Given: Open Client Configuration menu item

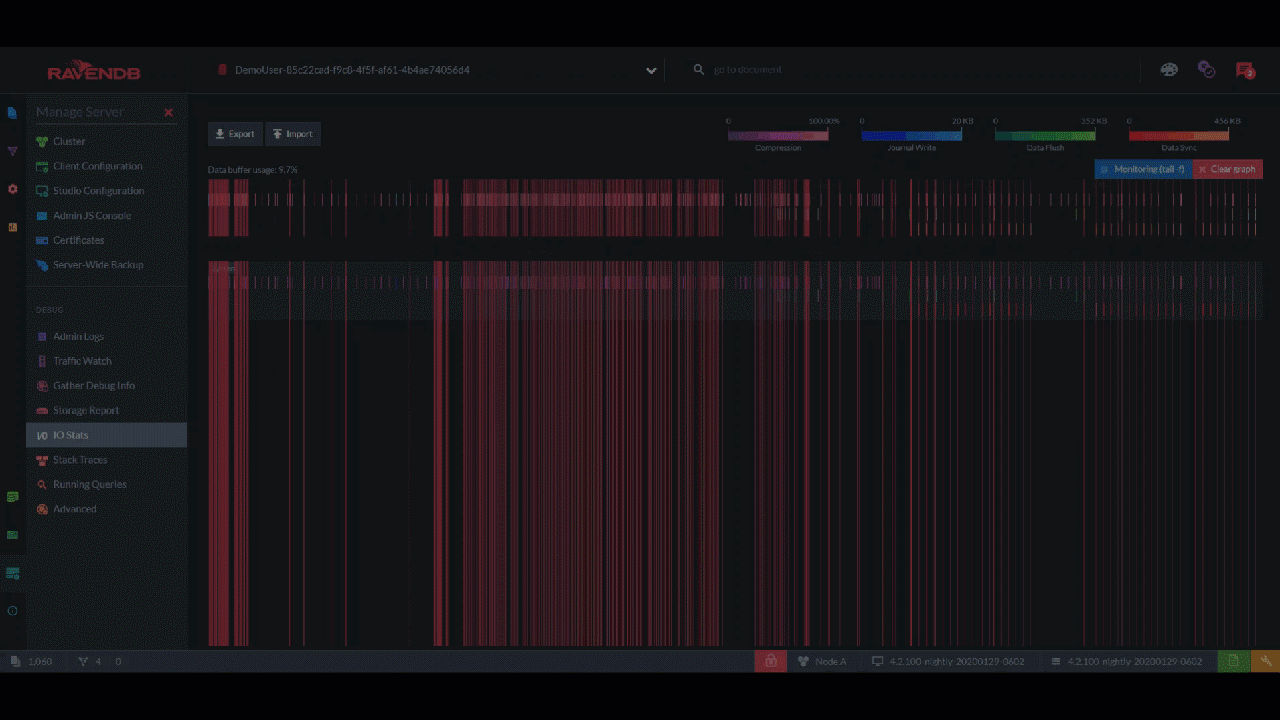Looking at the screenshot, I should coord(106,166).
